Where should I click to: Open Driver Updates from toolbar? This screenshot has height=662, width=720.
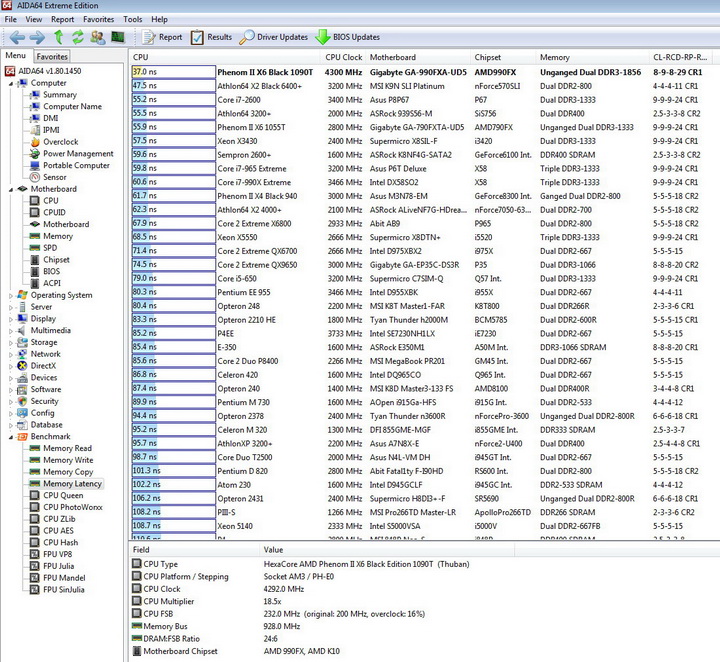coord(274,37)
